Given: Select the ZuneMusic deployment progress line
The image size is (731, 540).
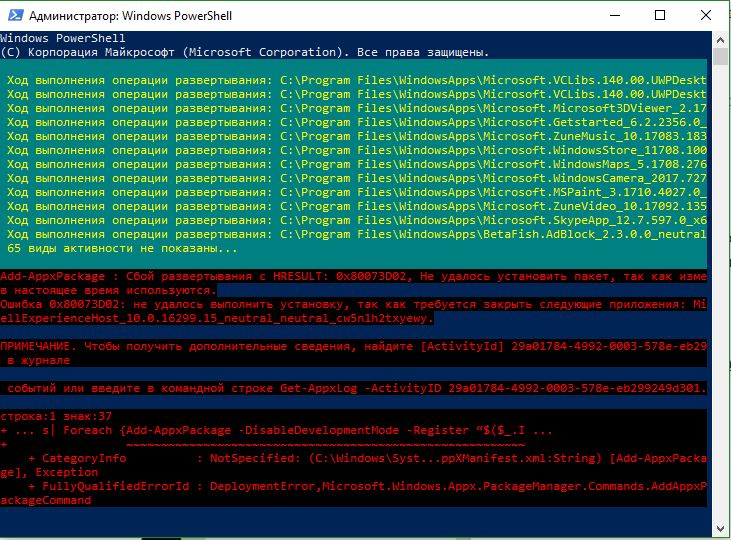Looking at the screenshot, I should 357,136.
